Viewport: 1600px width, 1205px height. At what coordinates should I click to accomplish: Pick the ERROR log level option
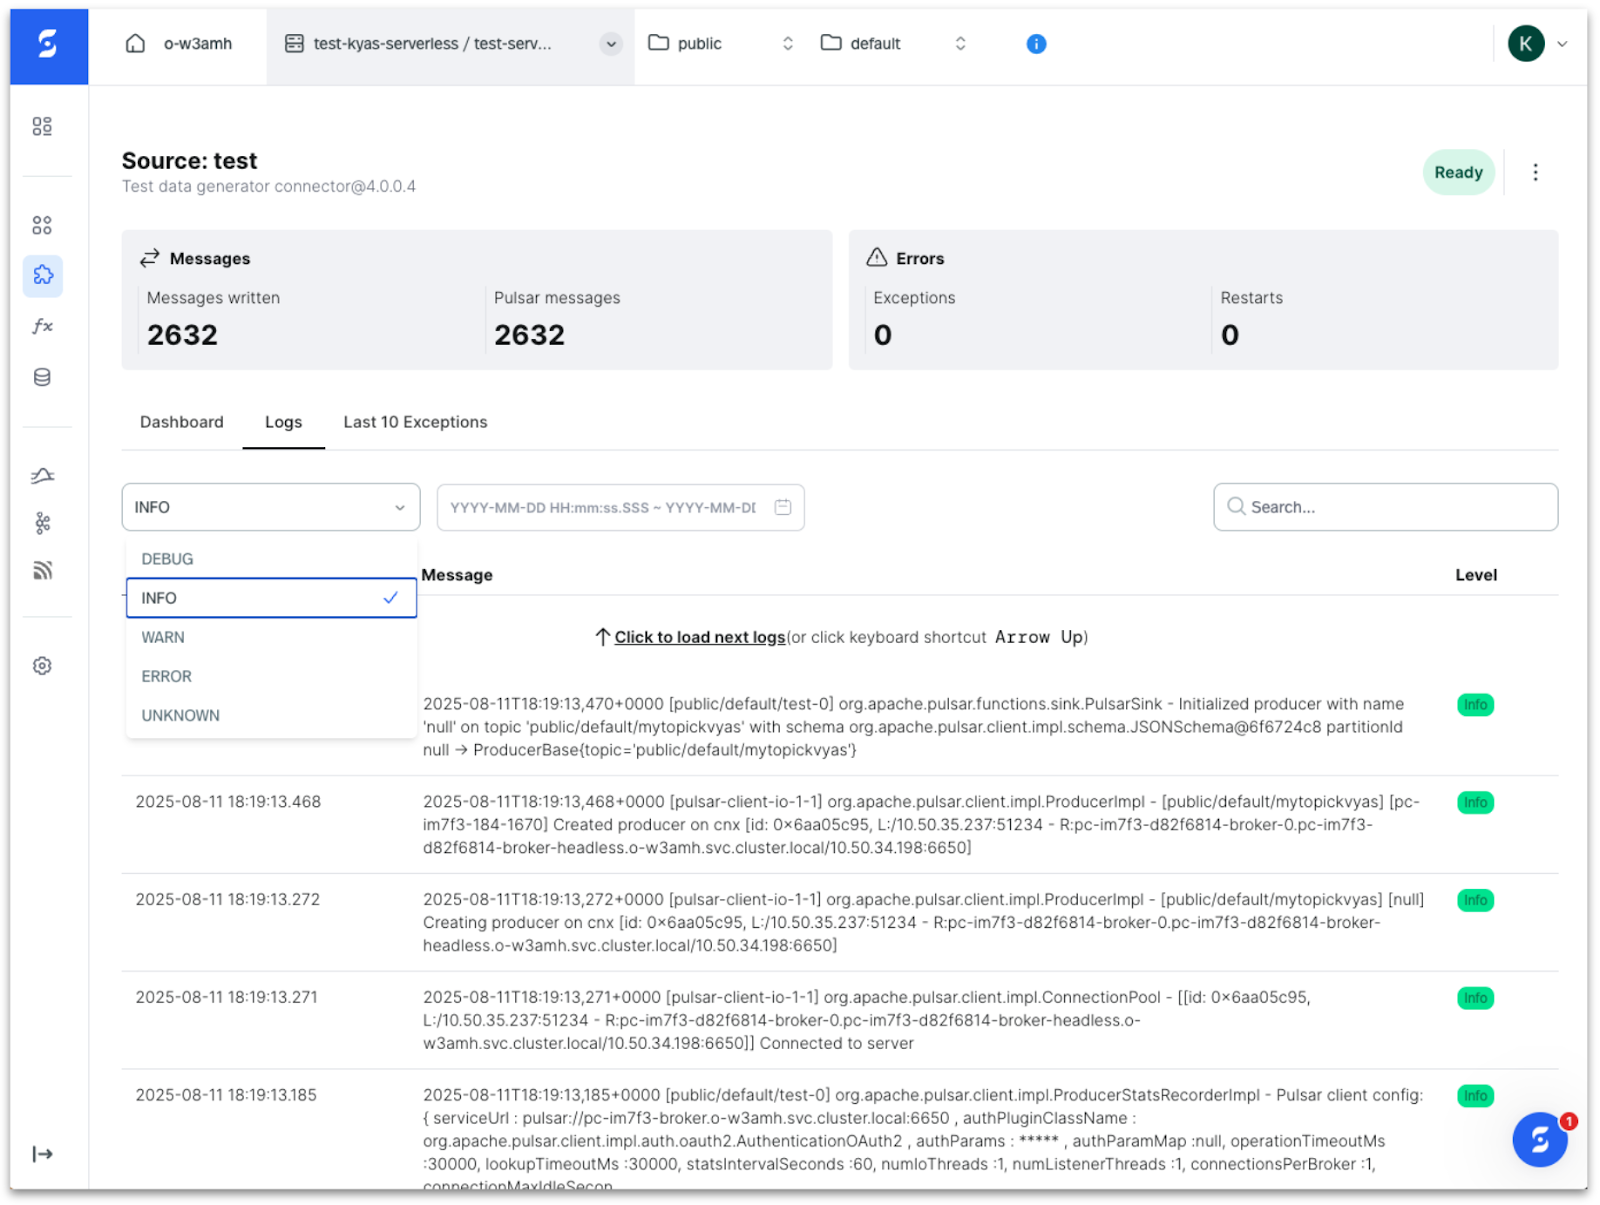click(x=167, y=676)
